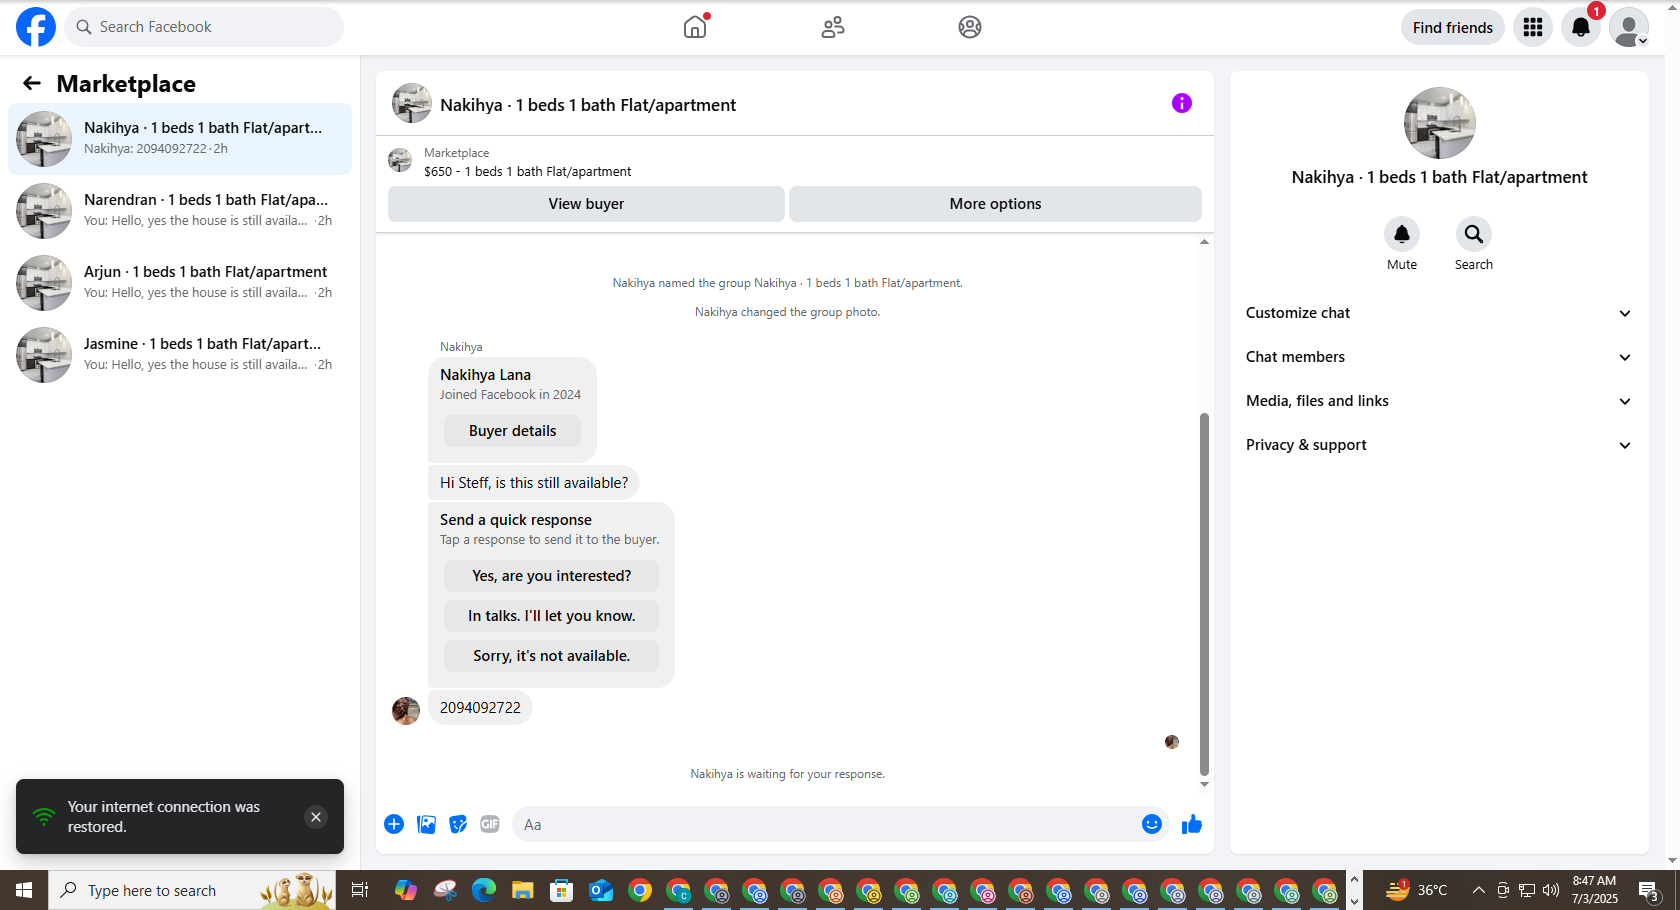The height and width of the screenshot is (910, 1680).
Task: Show hidden system tray icons chevron
Action: tap(1478, 890)
